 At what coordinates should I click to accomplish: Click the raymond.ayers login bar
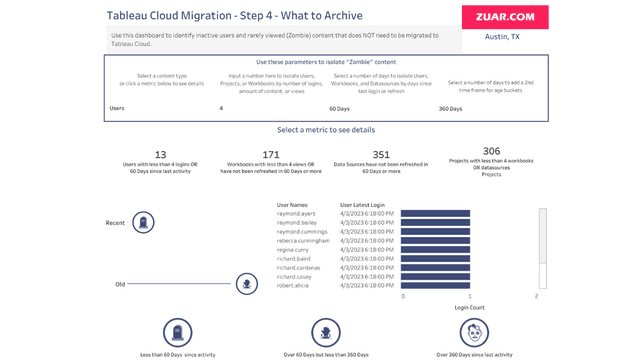pyautogui.click(x=435, y=214)
